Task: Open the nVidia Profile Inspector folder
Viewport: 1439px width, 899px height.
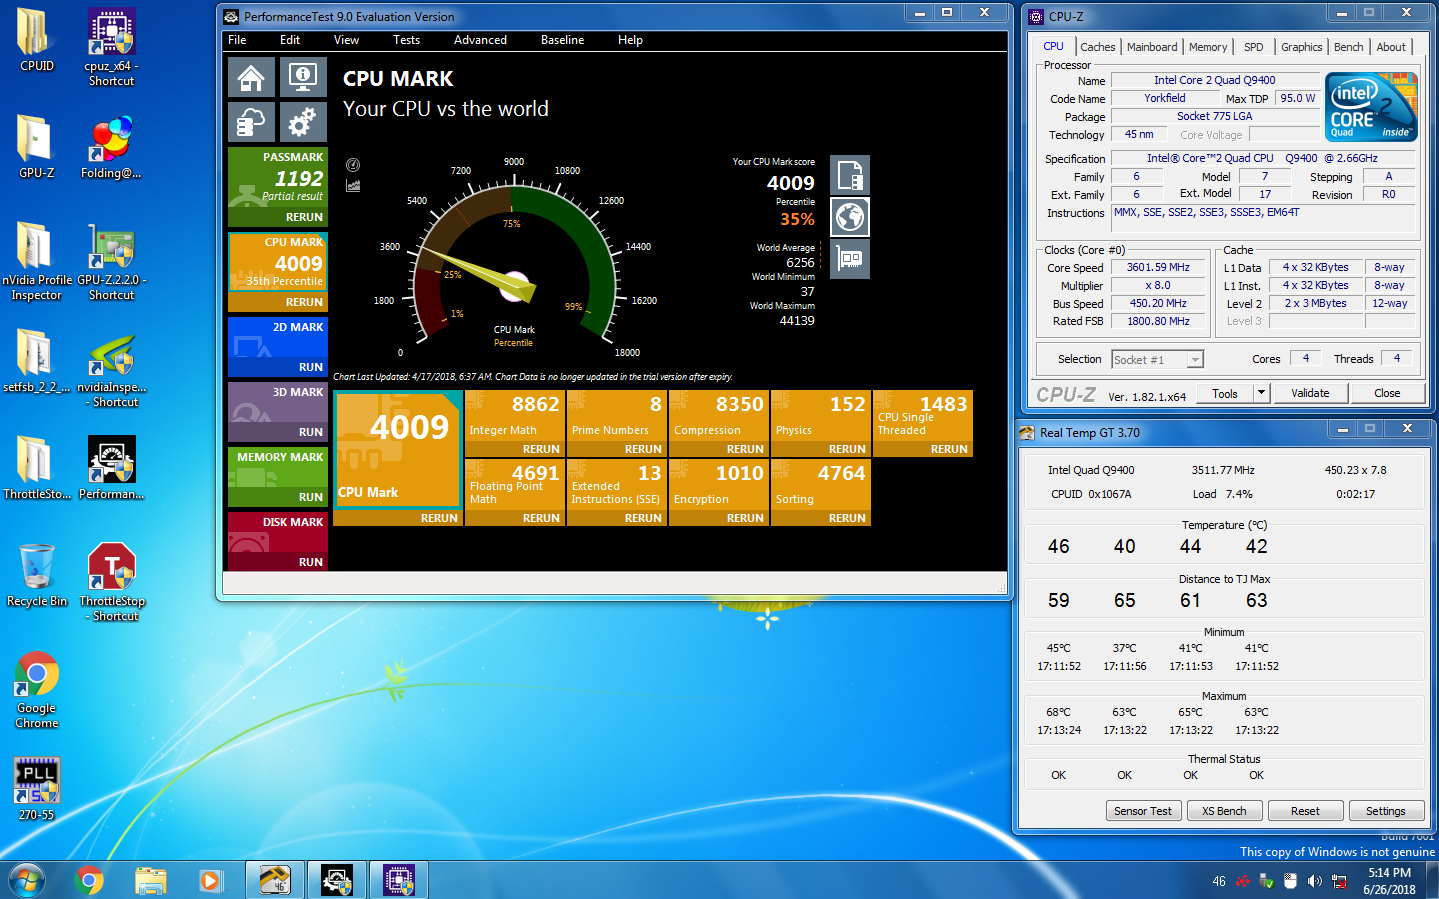Action: pos(37,261)
